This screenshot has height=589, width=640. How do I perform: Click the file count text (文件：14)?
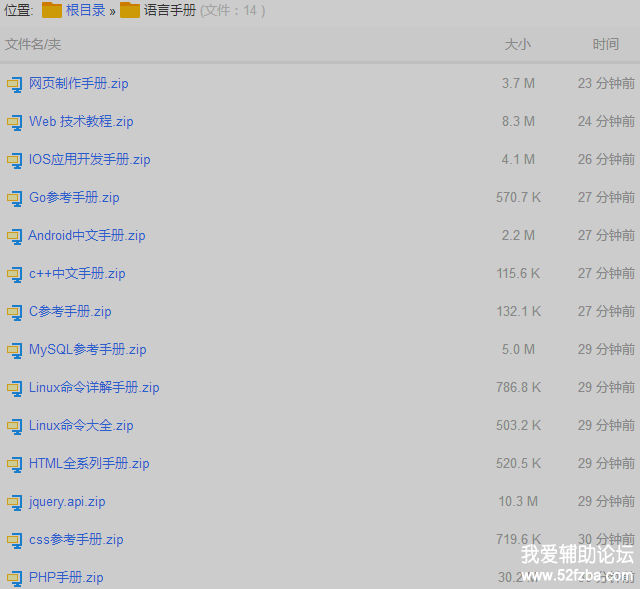[x=233, y=11]
